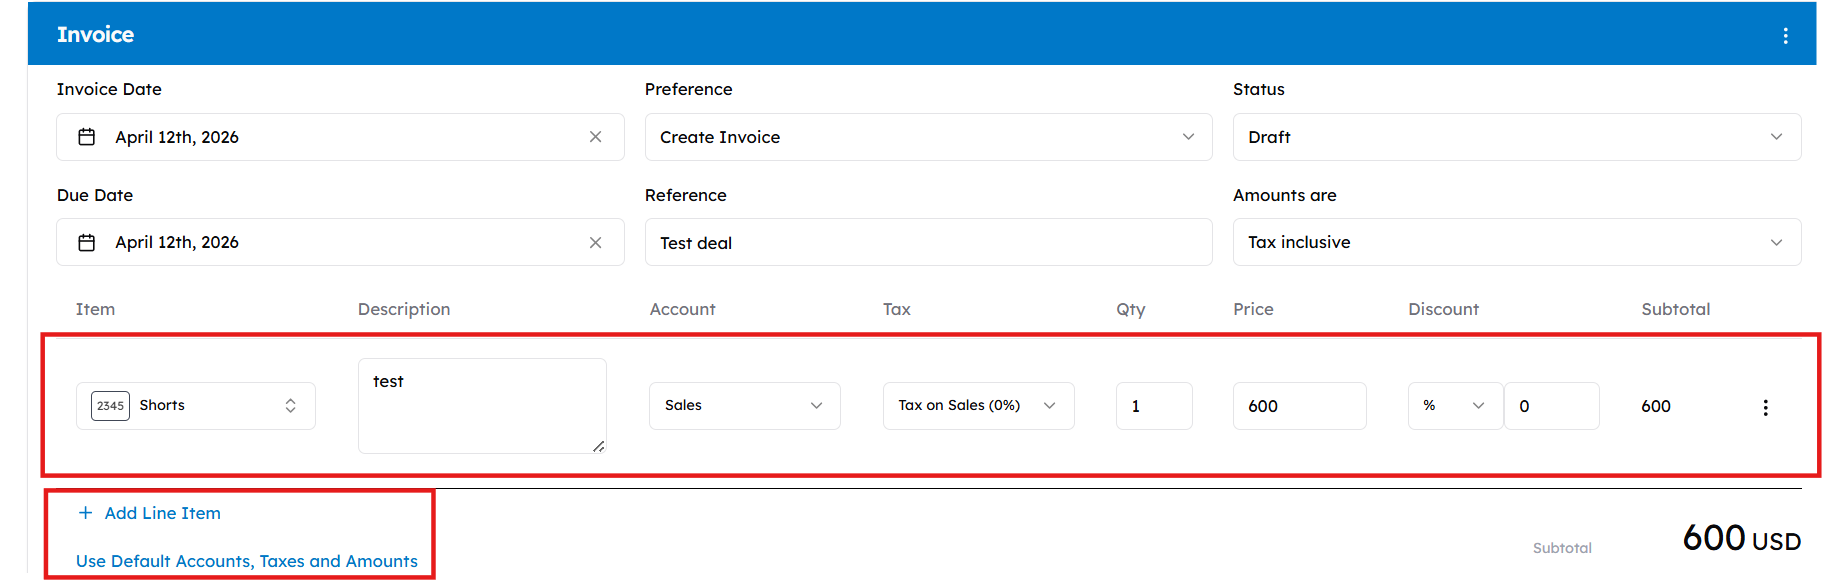Image resolution: width=1822 pixels, height=580 pixels.
Task: Open the discount type % dropdown
Action: 1454,406
